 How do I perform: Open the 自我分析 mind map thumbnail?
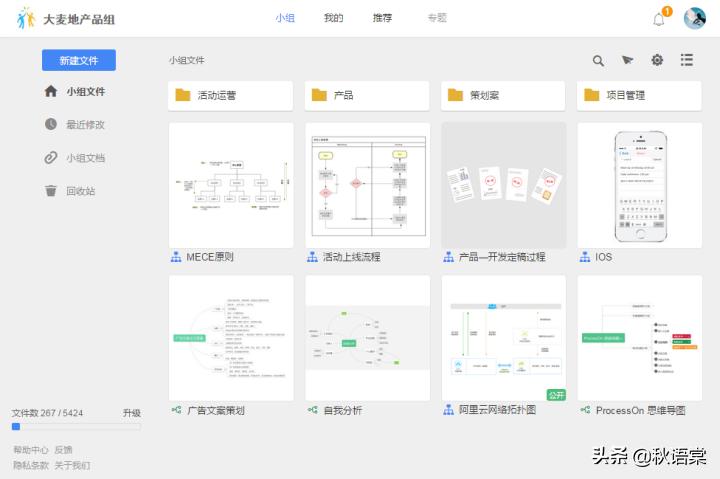tap(367, 338)
